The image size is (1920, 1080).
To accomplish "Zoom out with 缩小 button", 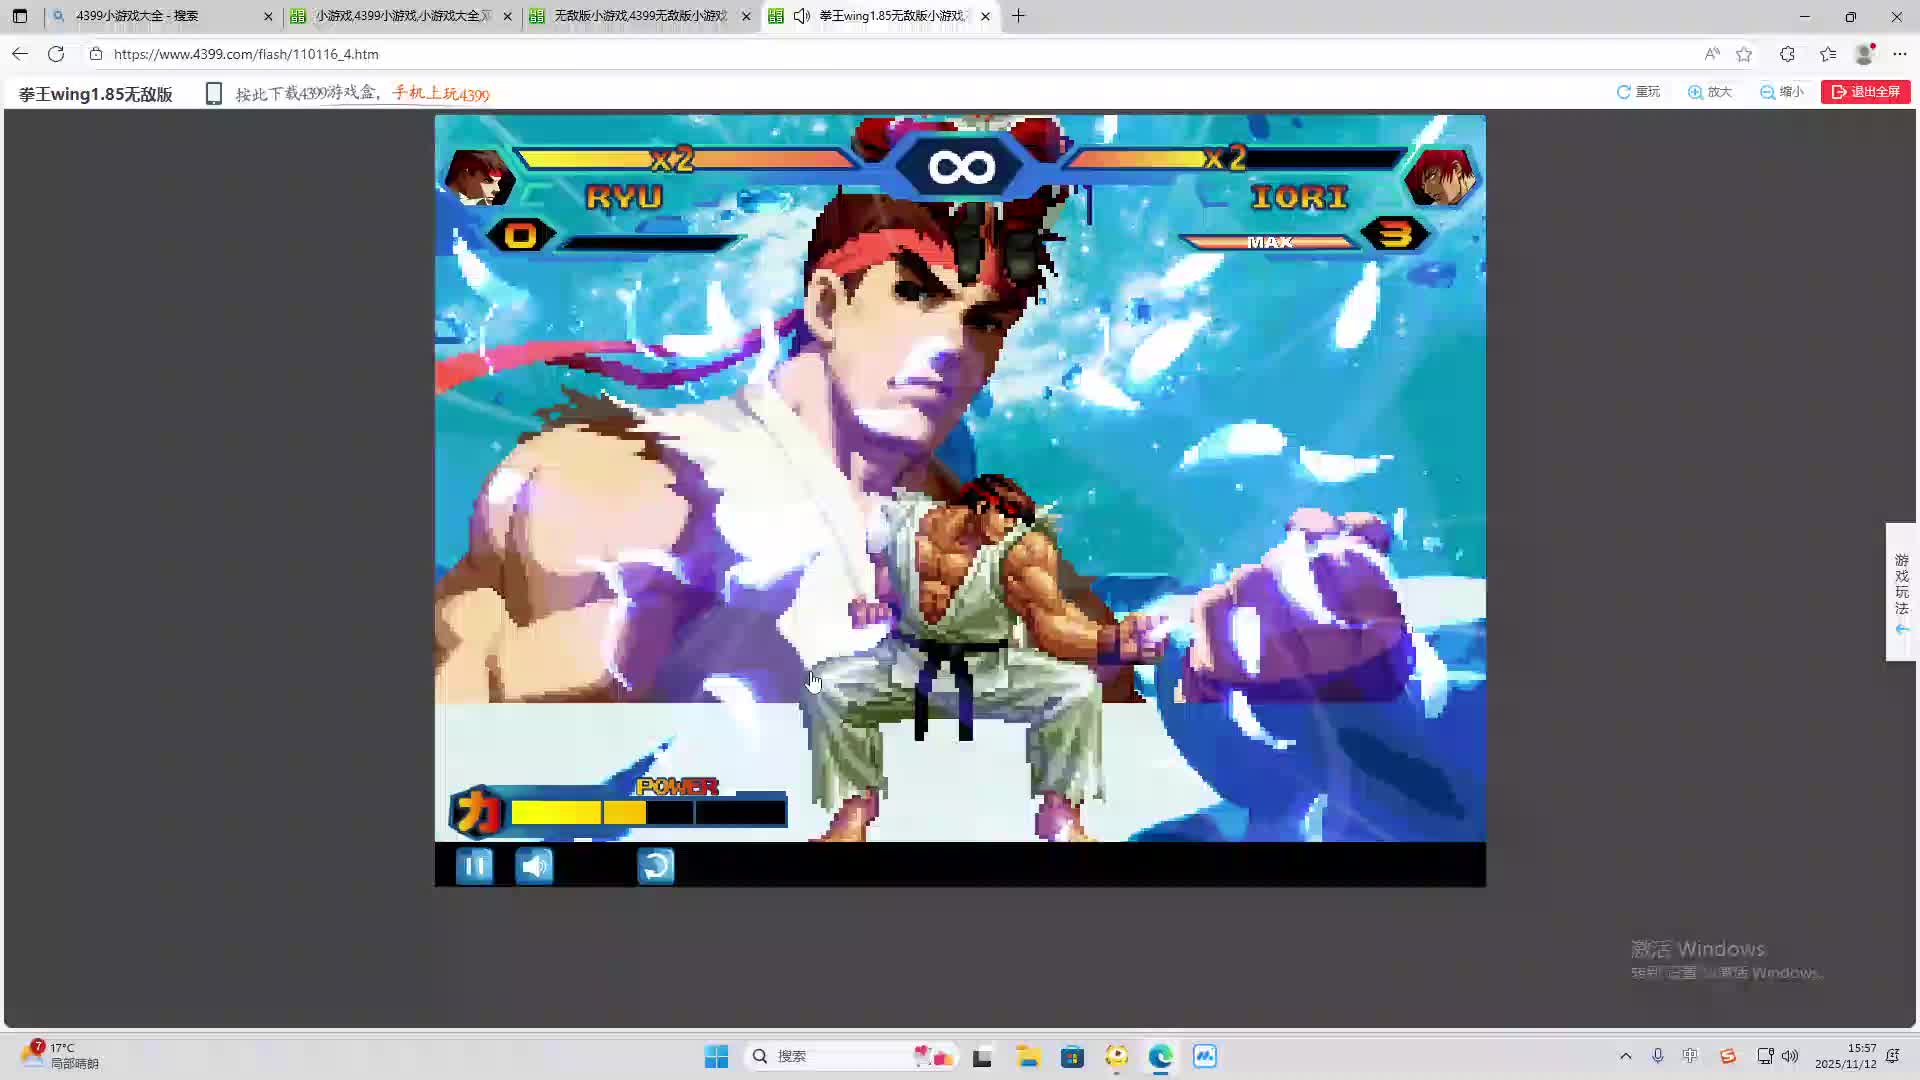I will click(x=1782, y=92).
